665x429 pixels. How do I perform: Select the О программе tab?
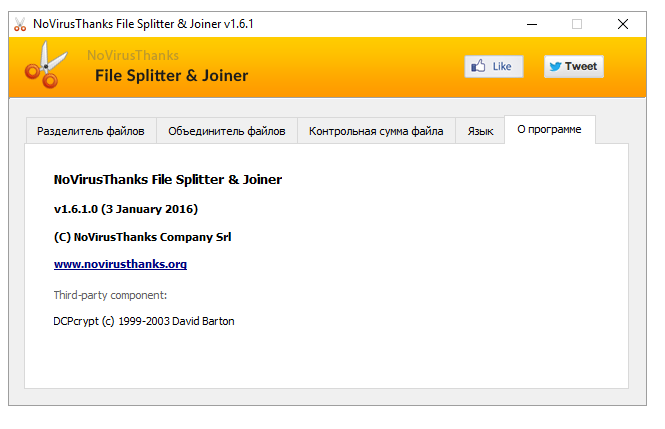[x=549, y=130]
